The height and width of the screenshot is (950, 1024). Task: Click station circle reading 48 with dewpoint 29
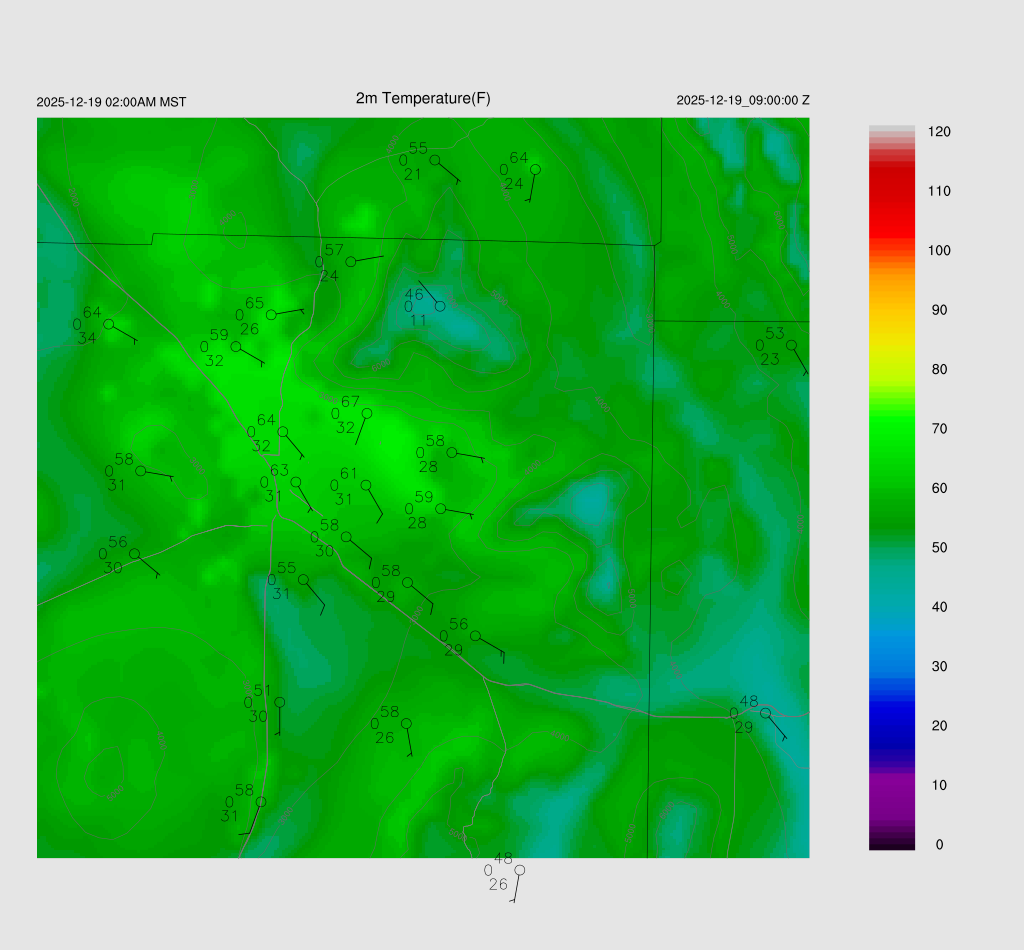coord(765,713)
